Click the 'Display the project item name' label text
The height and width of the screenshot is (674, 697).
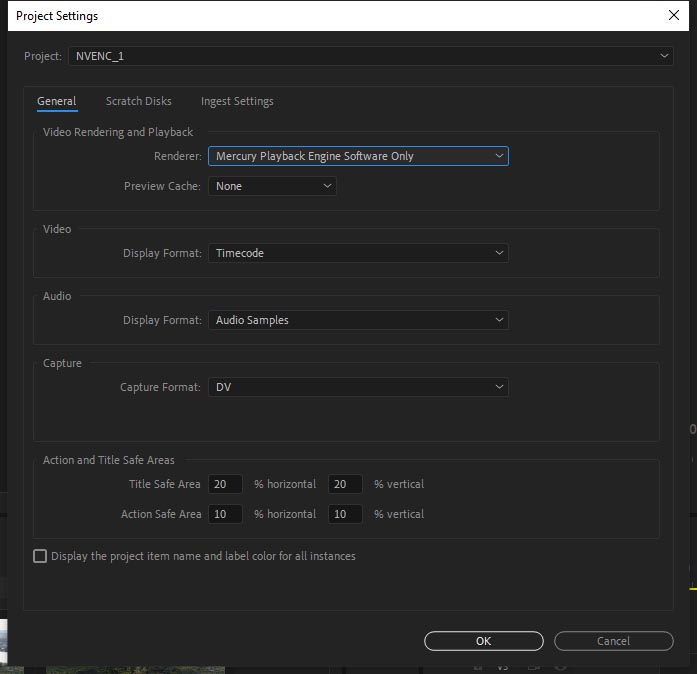coord(203,556)
